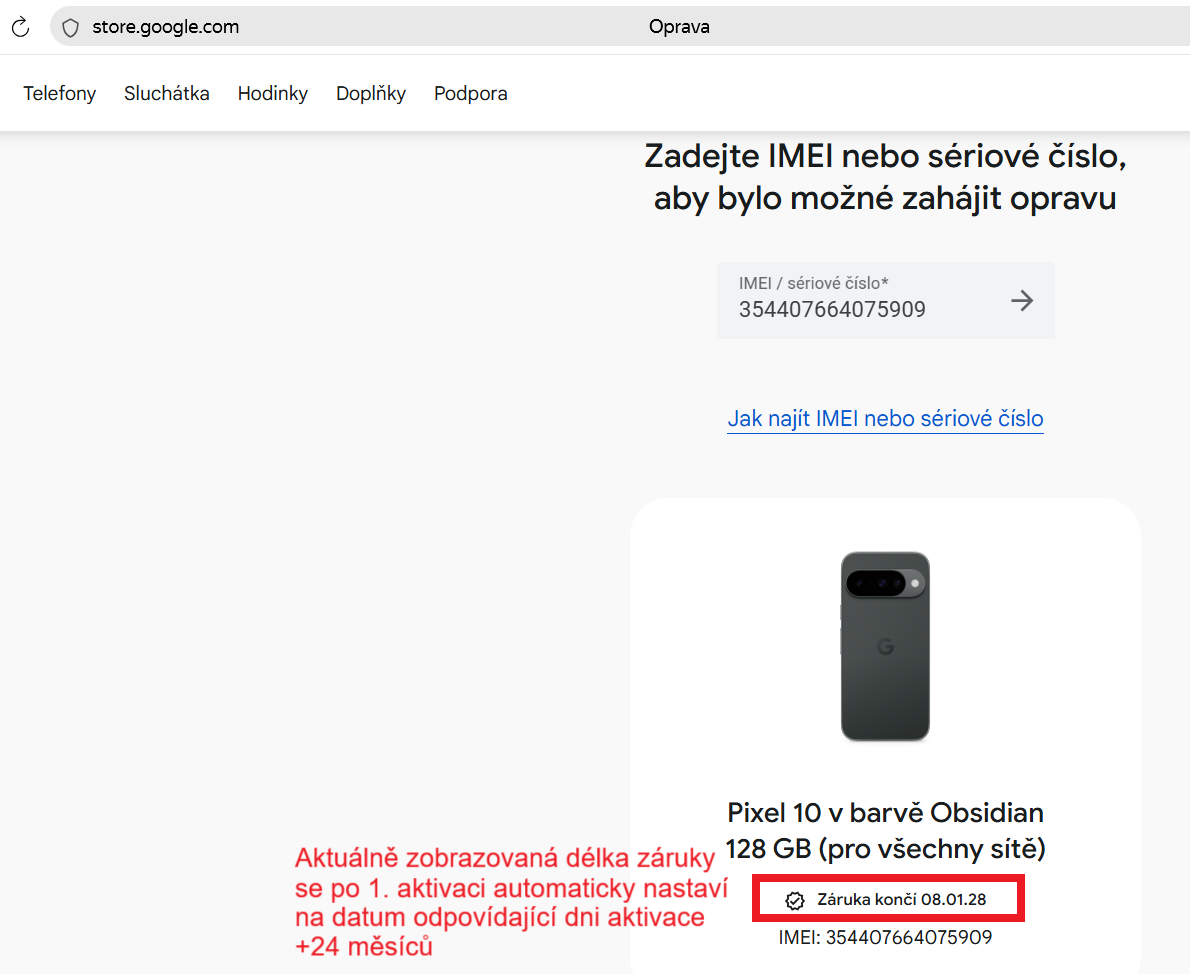Click the page reload icon

[20, 26]
